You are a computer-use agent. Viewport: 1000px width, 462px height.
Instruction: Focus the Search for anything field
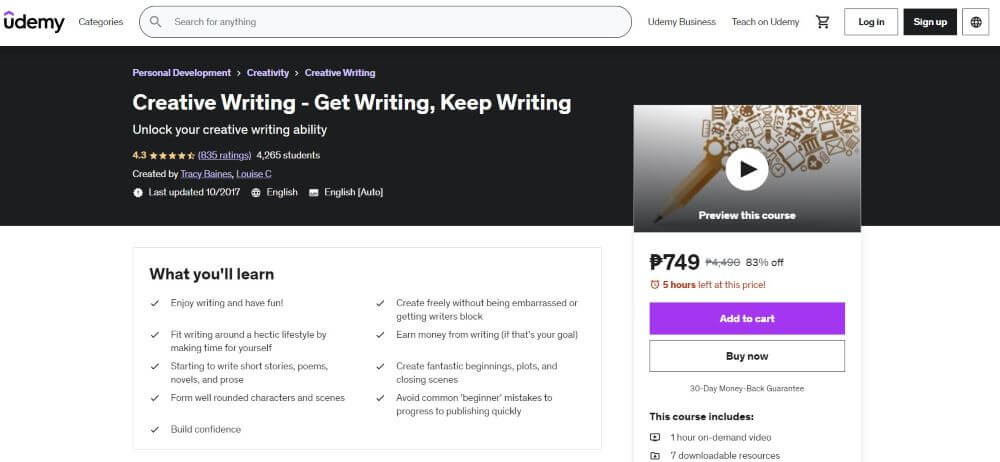point(395,22)
